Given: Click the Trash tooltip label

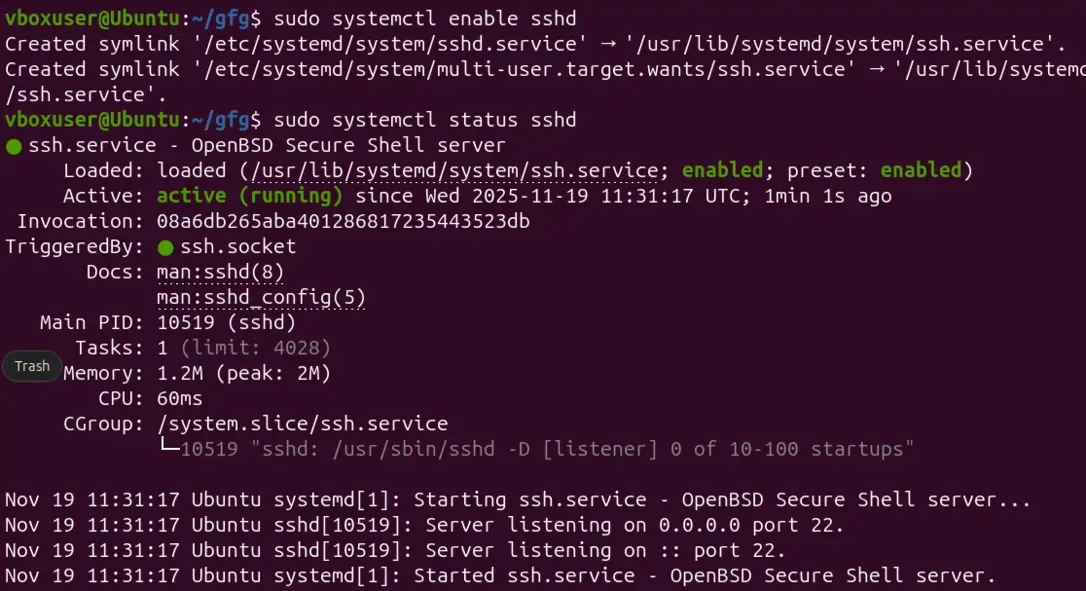Looking at the screenshot, I should 32,366.
